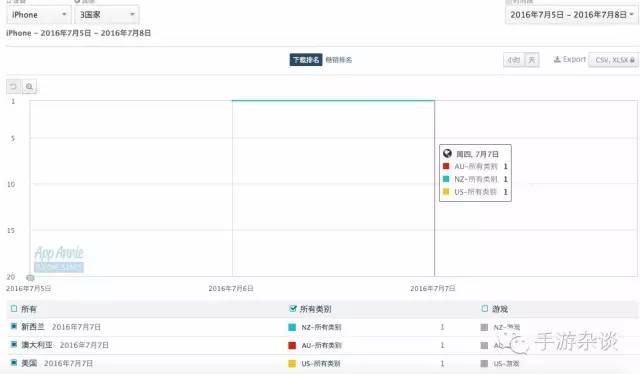Click the tooltip date 周四, 7月7日

click(x=477, y=154)
